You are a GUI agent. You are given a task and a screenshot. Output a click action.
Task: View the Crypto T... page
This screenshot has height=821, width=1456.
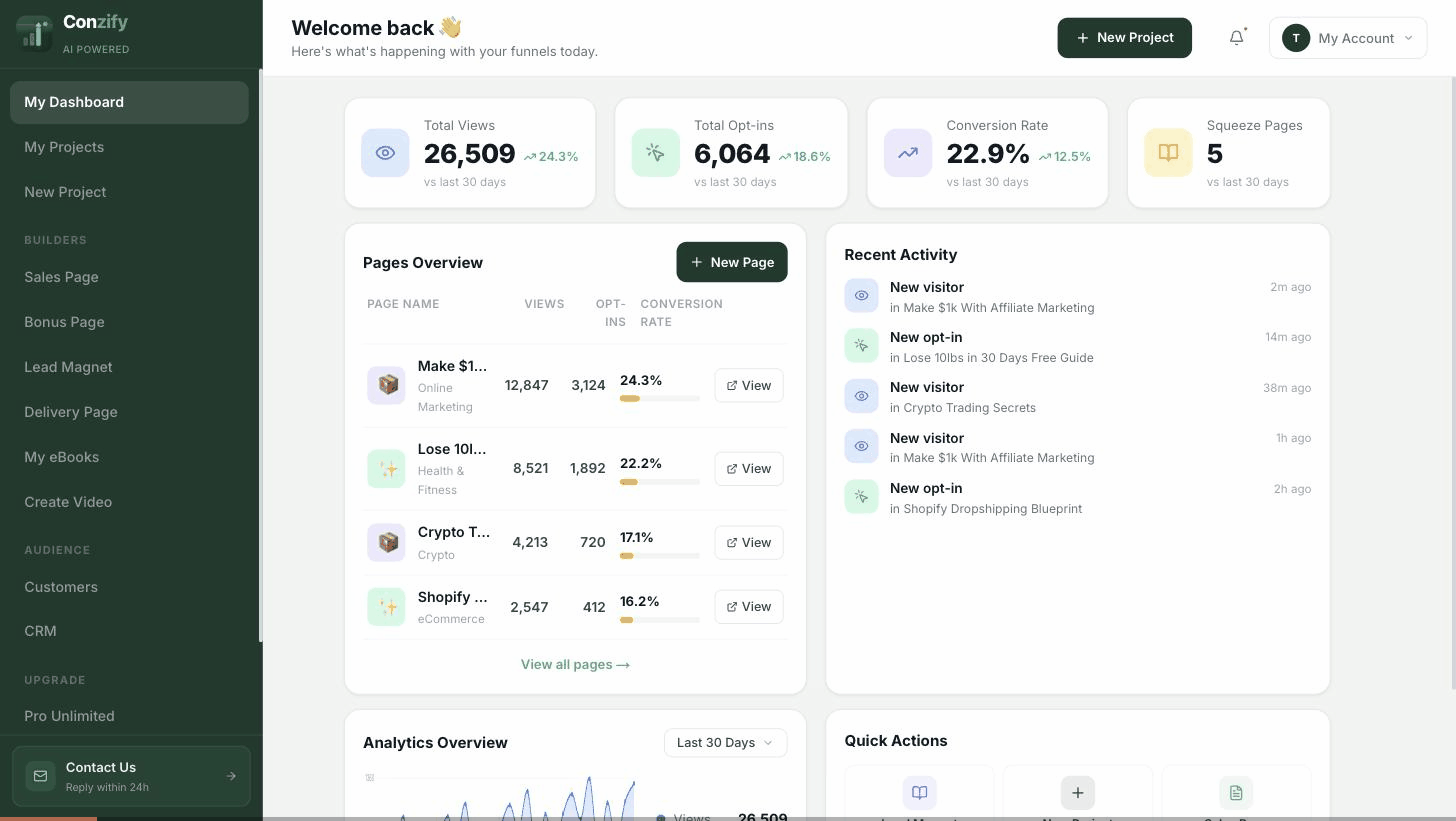[x=749, y=543]
